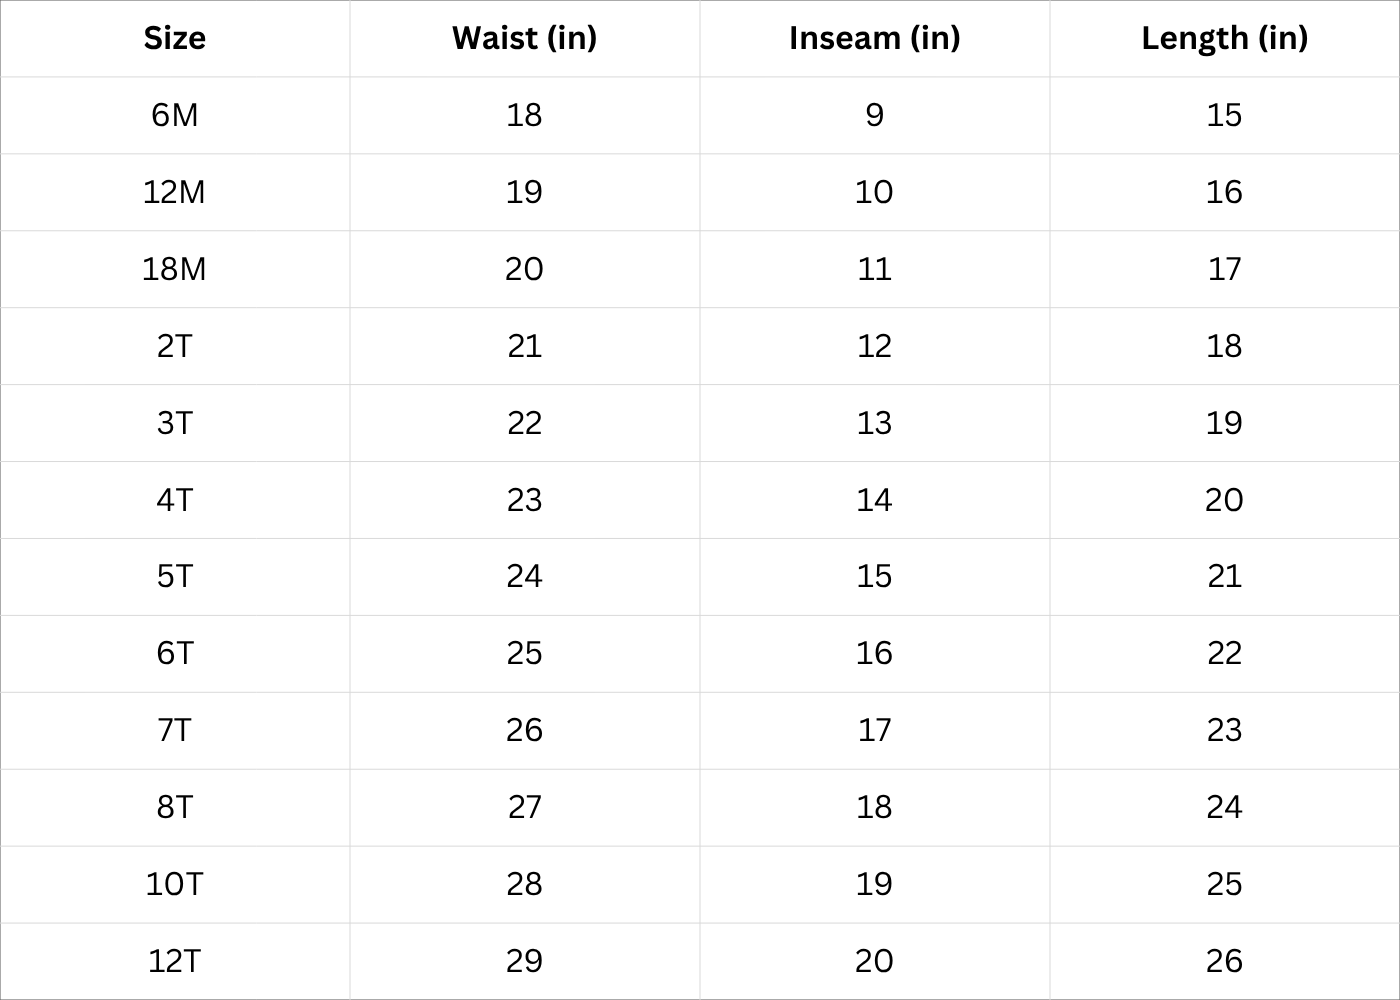Select the 12M size cell
Screen dimensions: 1400x1000
click(175, 192)
